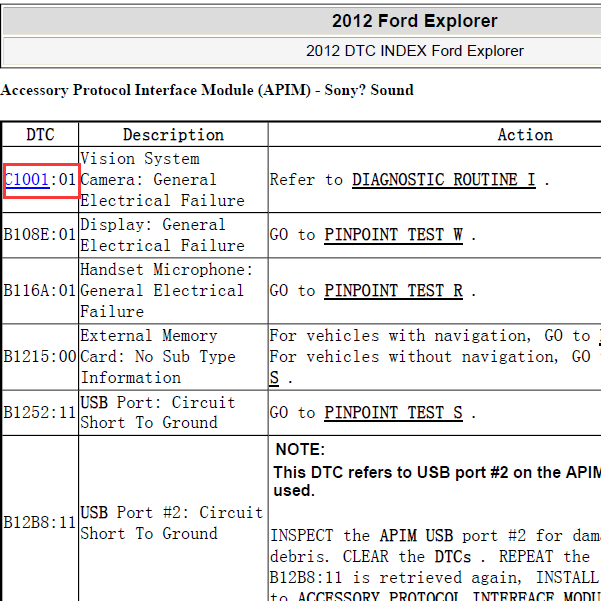This screenshot has height=601, width=601.
Task: Click the NOTE: label in B12B8:11 row
Action: (300, 449)
